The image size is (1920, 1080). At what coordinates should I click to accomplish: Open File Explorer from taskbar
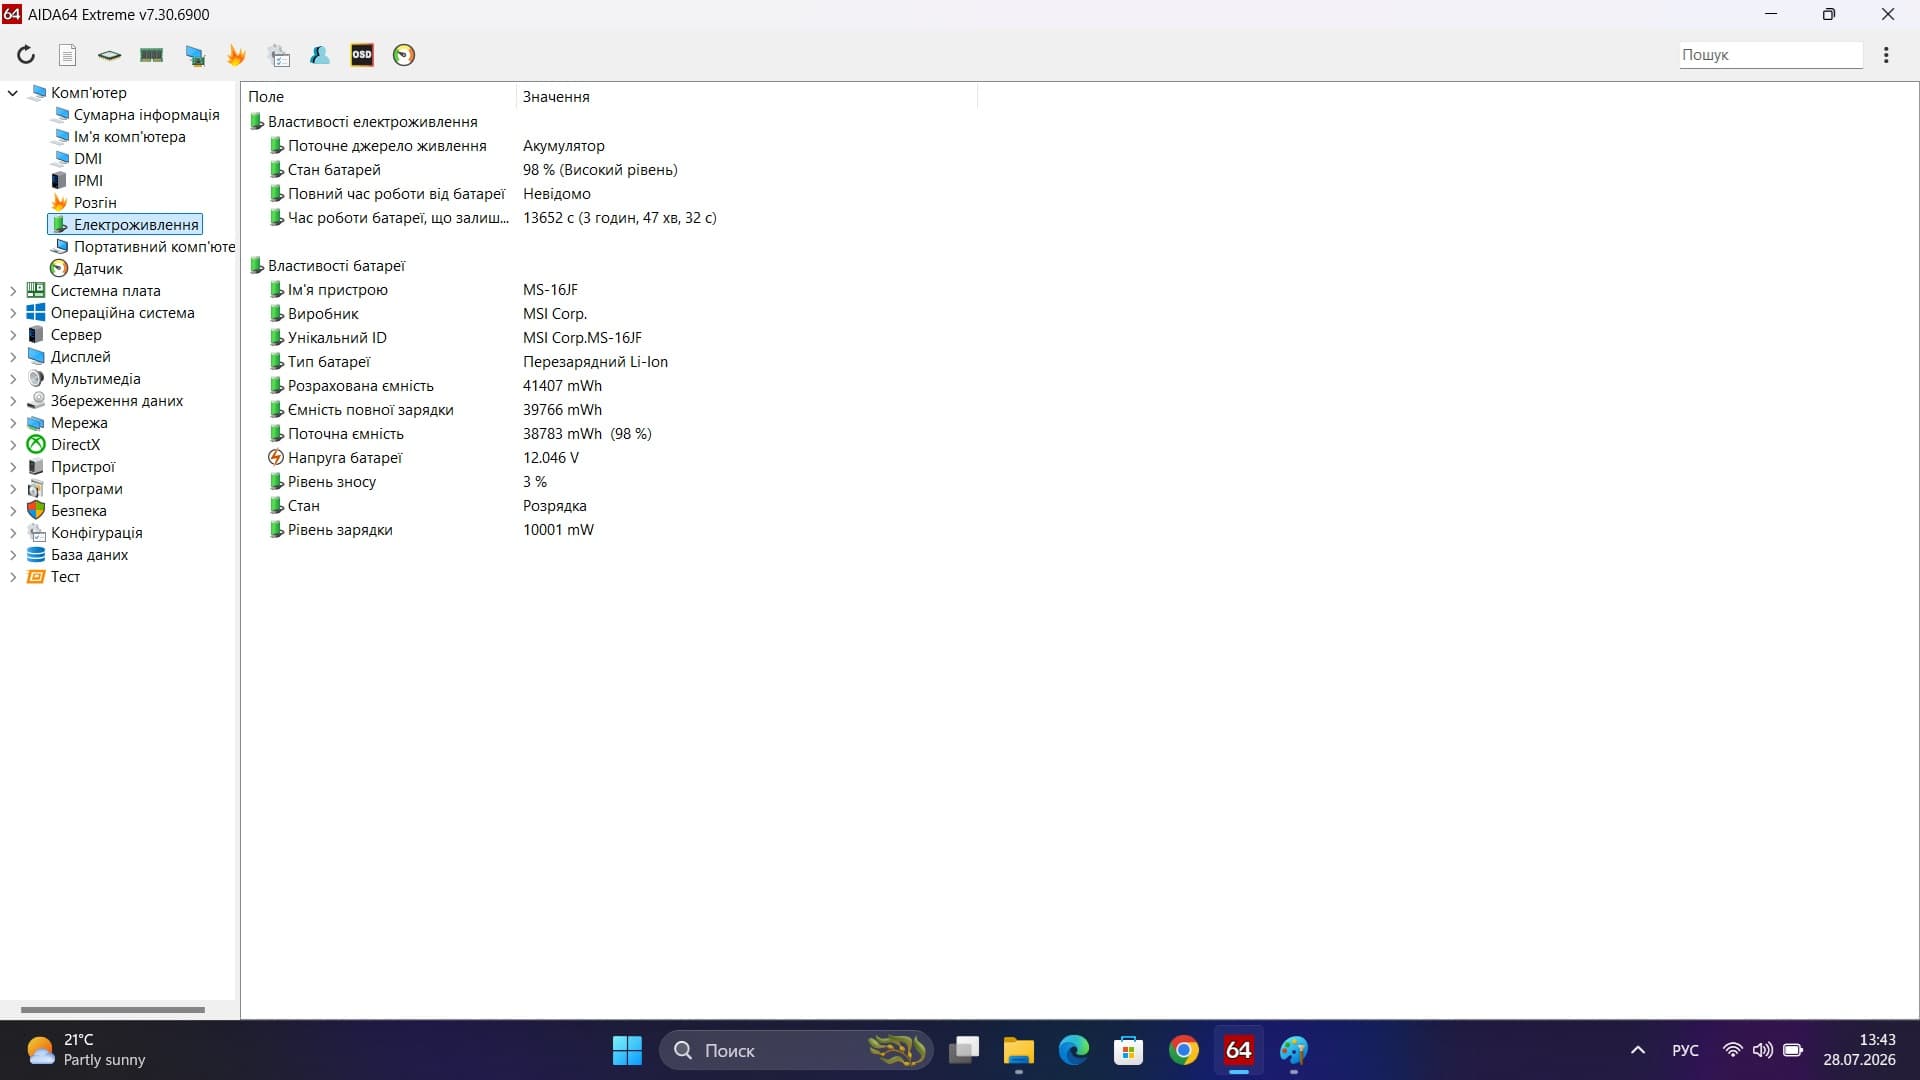pyautogui.click(x=1018, y=1050)
